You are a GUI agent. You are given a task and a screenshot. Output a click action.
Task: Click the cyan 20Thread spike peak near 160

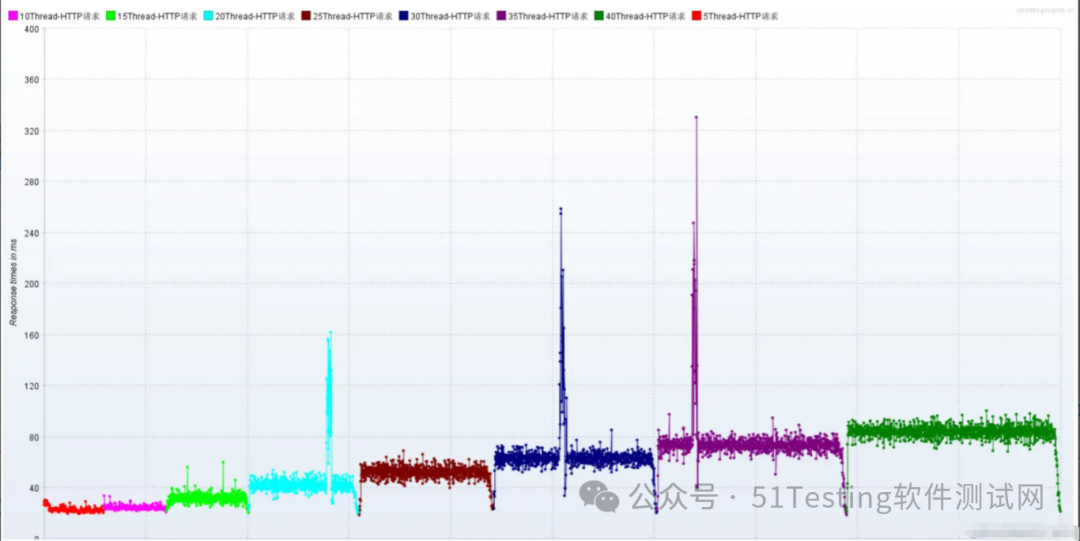click(x=331, y=332)
